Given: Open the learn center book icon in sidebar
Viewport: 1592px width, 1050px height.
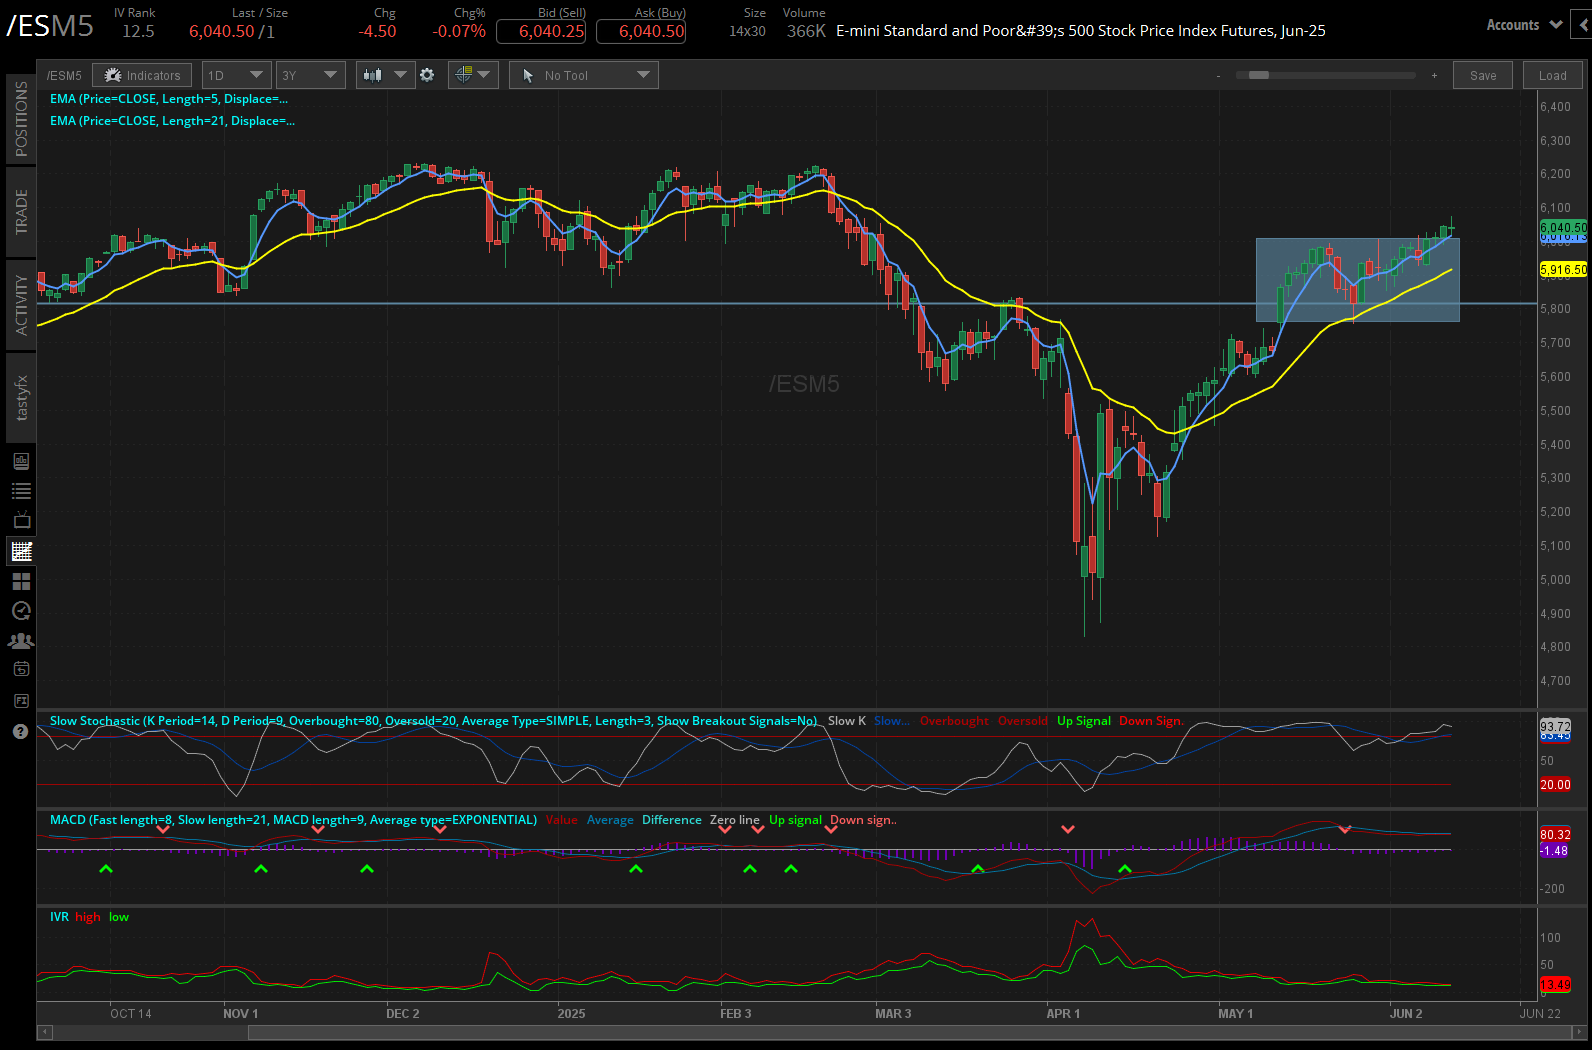Looking at the screenshot, I should [x=21, y=461].
